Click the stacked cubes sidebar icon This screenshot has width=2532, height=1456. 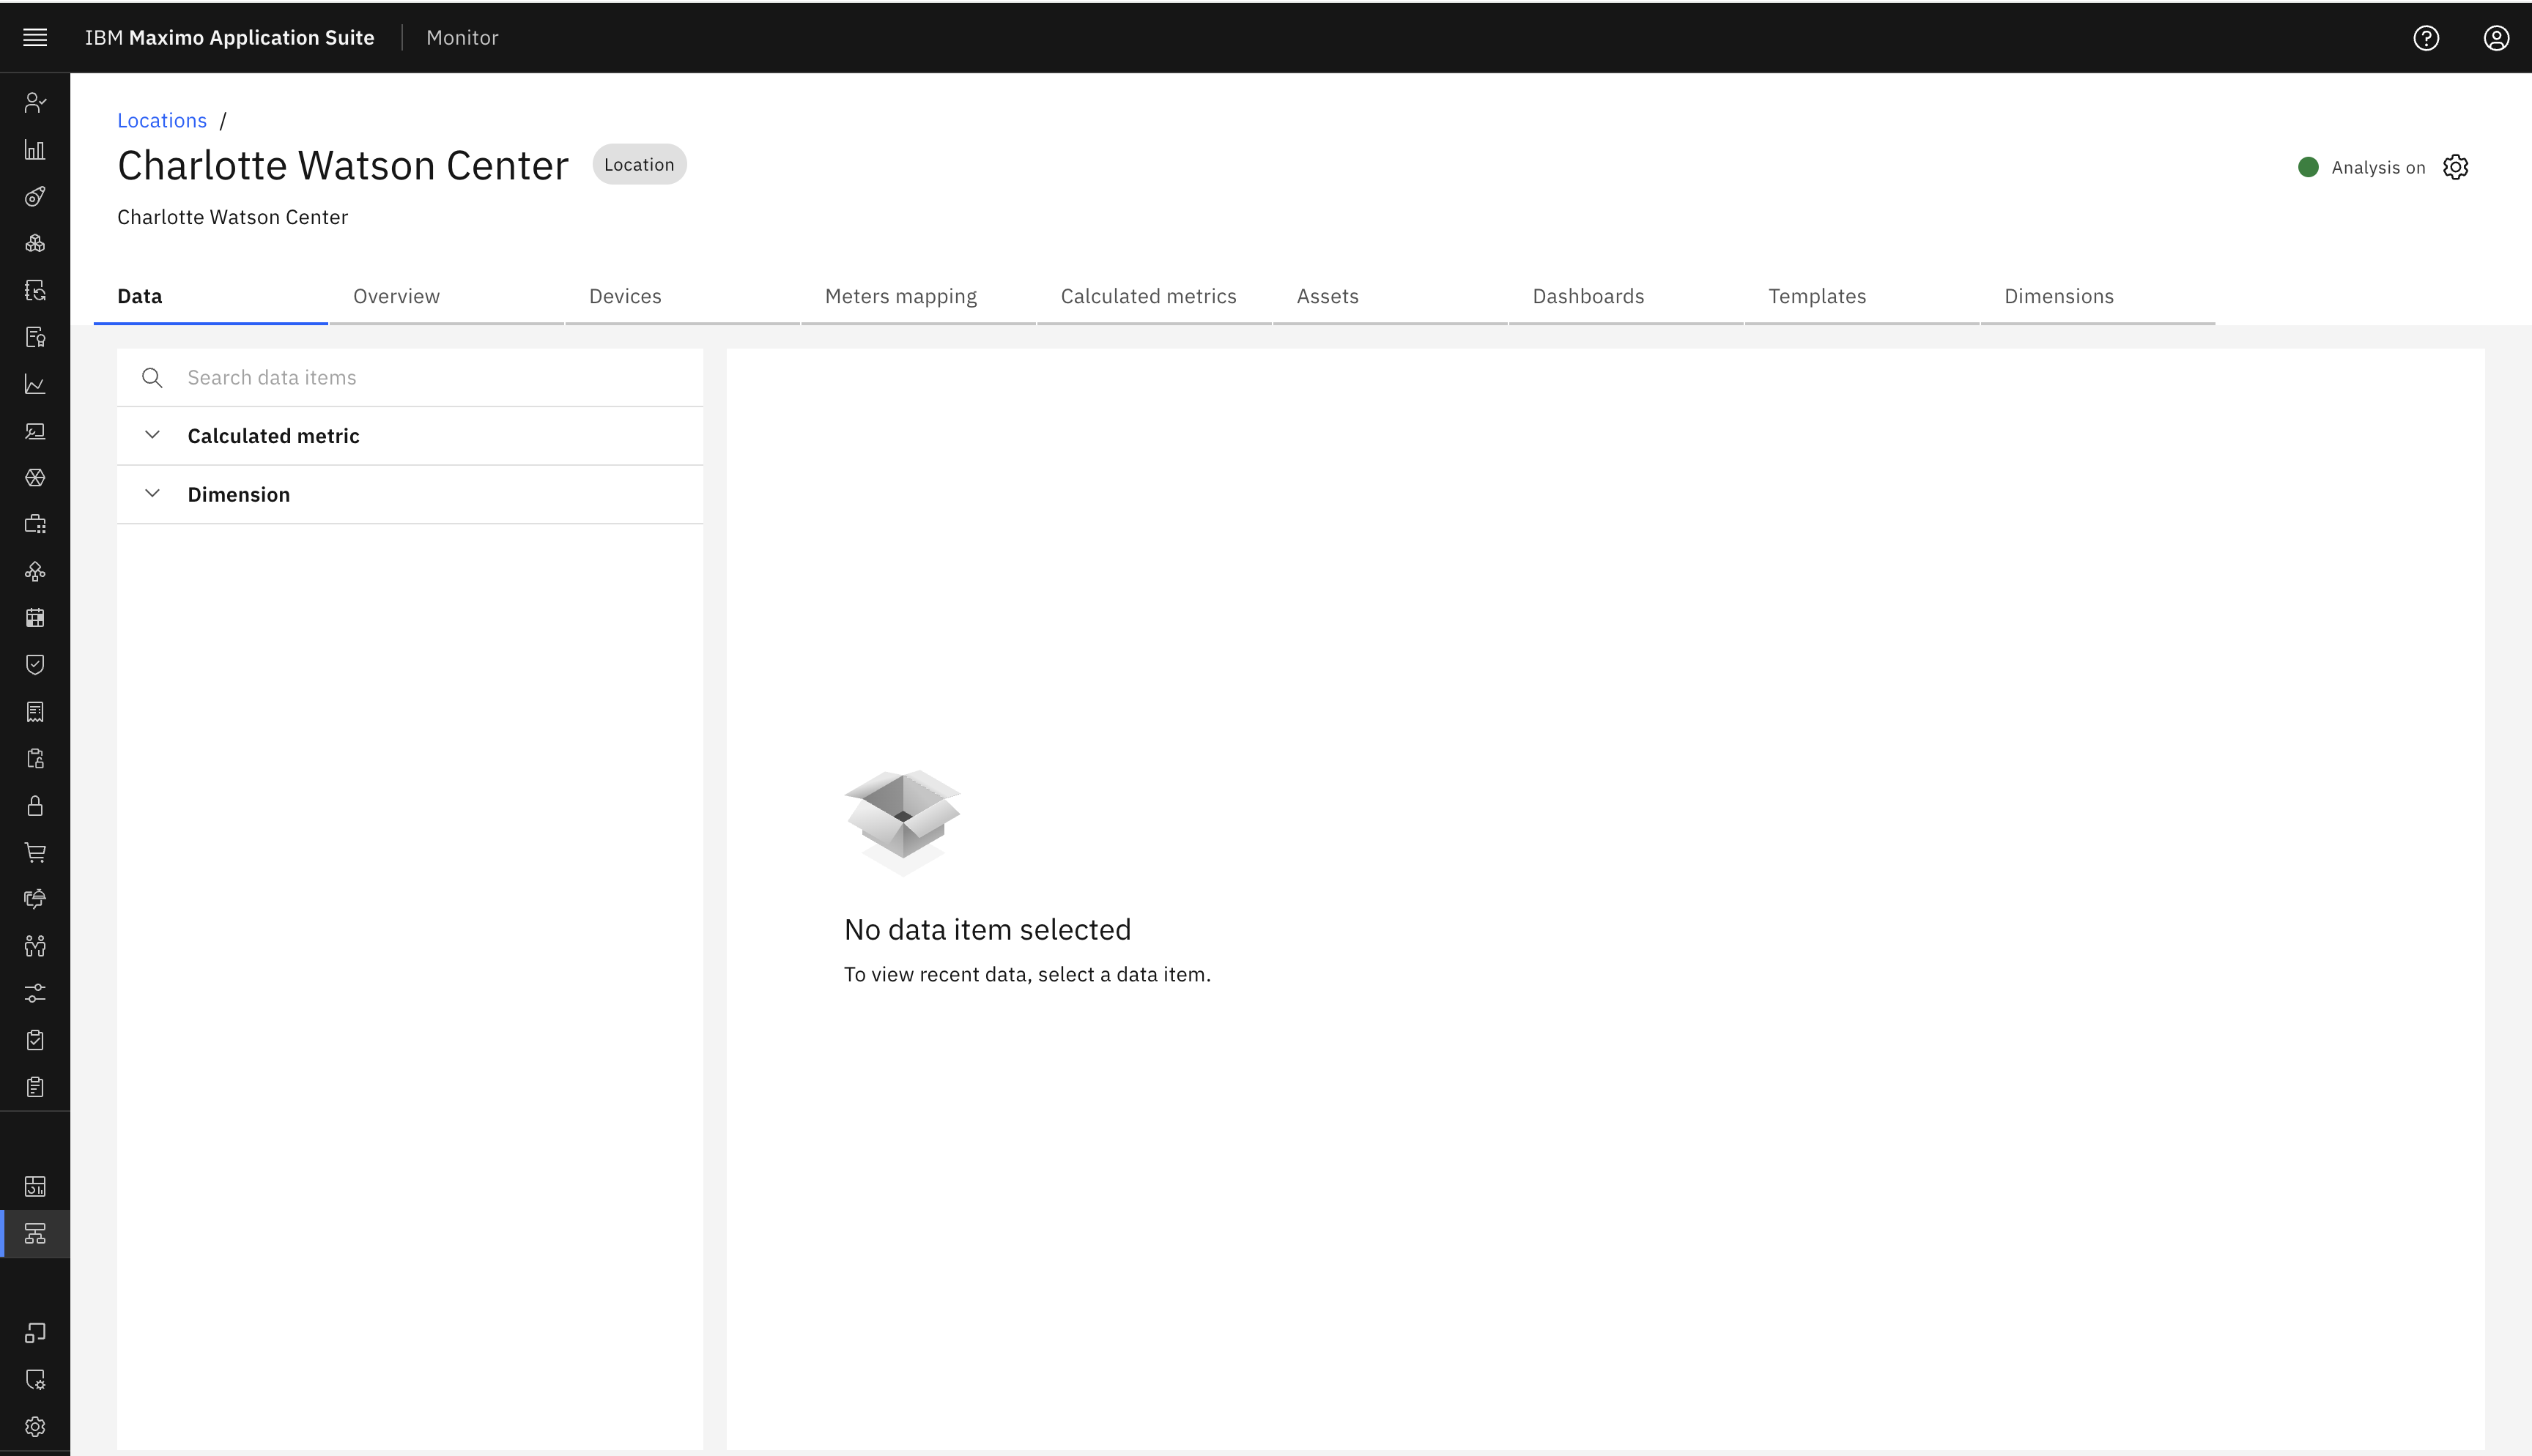point(35,243)
